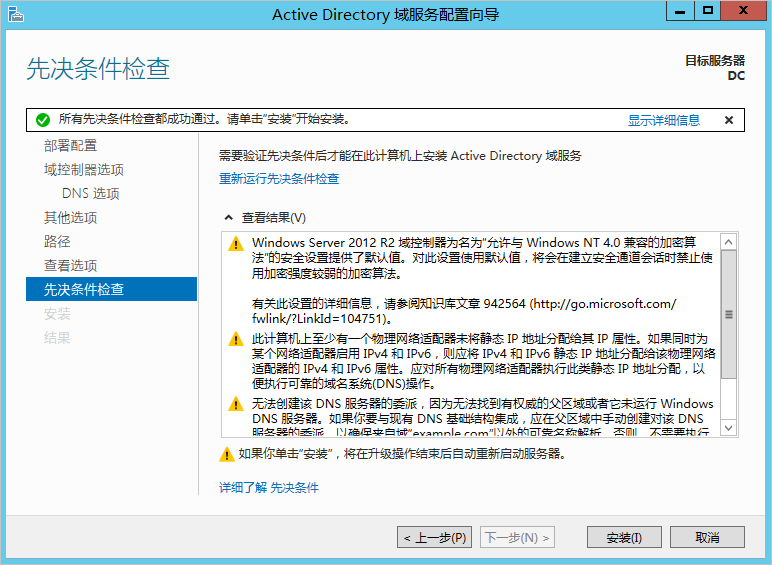Click the '无法创建该 DNS 服务器的委派' warning text
772x565 pixels.
(x=482, y=417)
